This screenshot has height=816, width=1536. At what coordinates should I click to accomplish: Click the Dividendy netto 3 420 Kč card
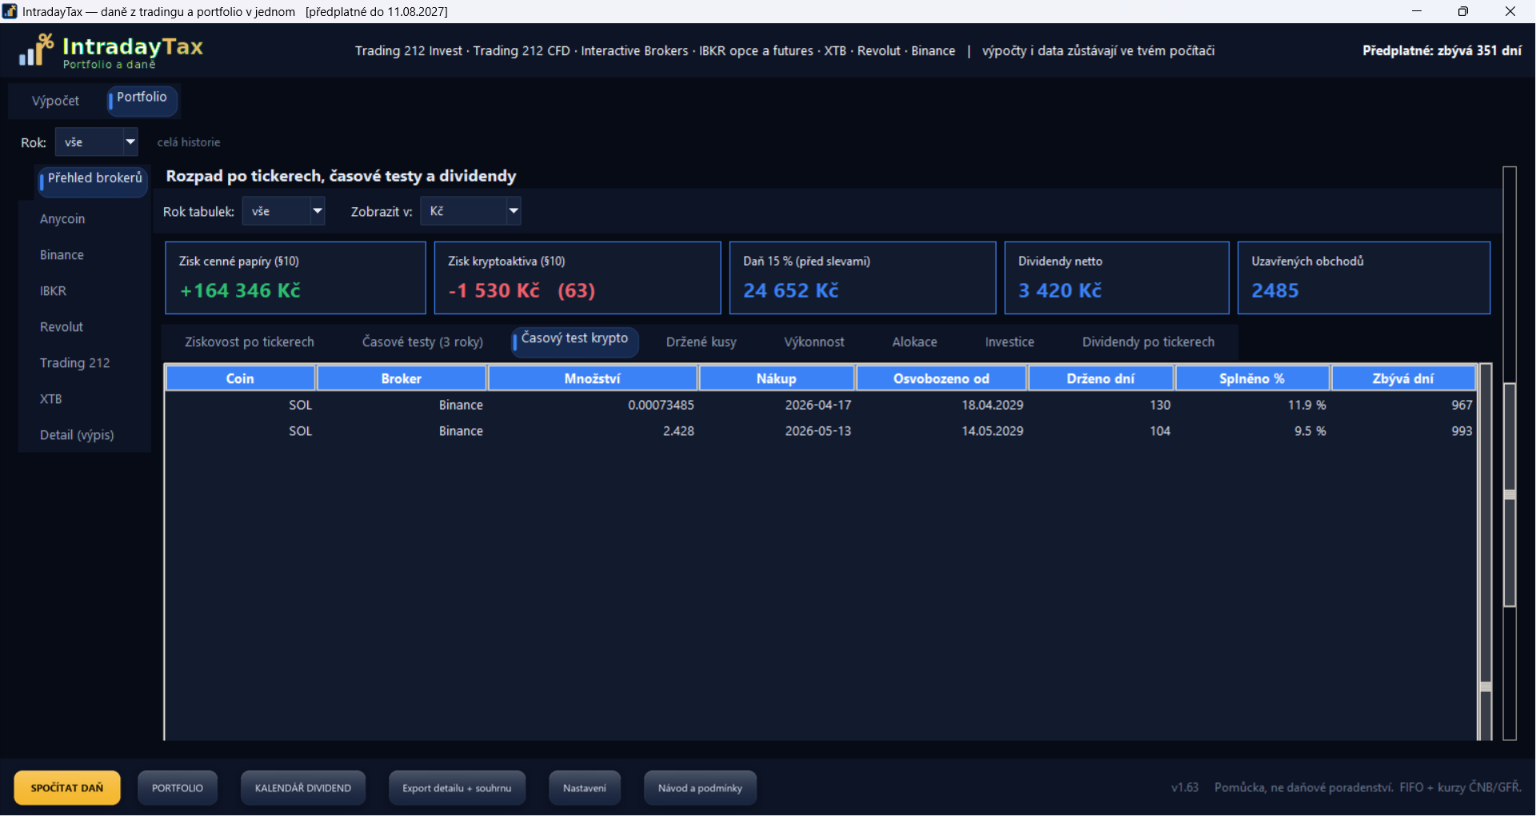1117,278
